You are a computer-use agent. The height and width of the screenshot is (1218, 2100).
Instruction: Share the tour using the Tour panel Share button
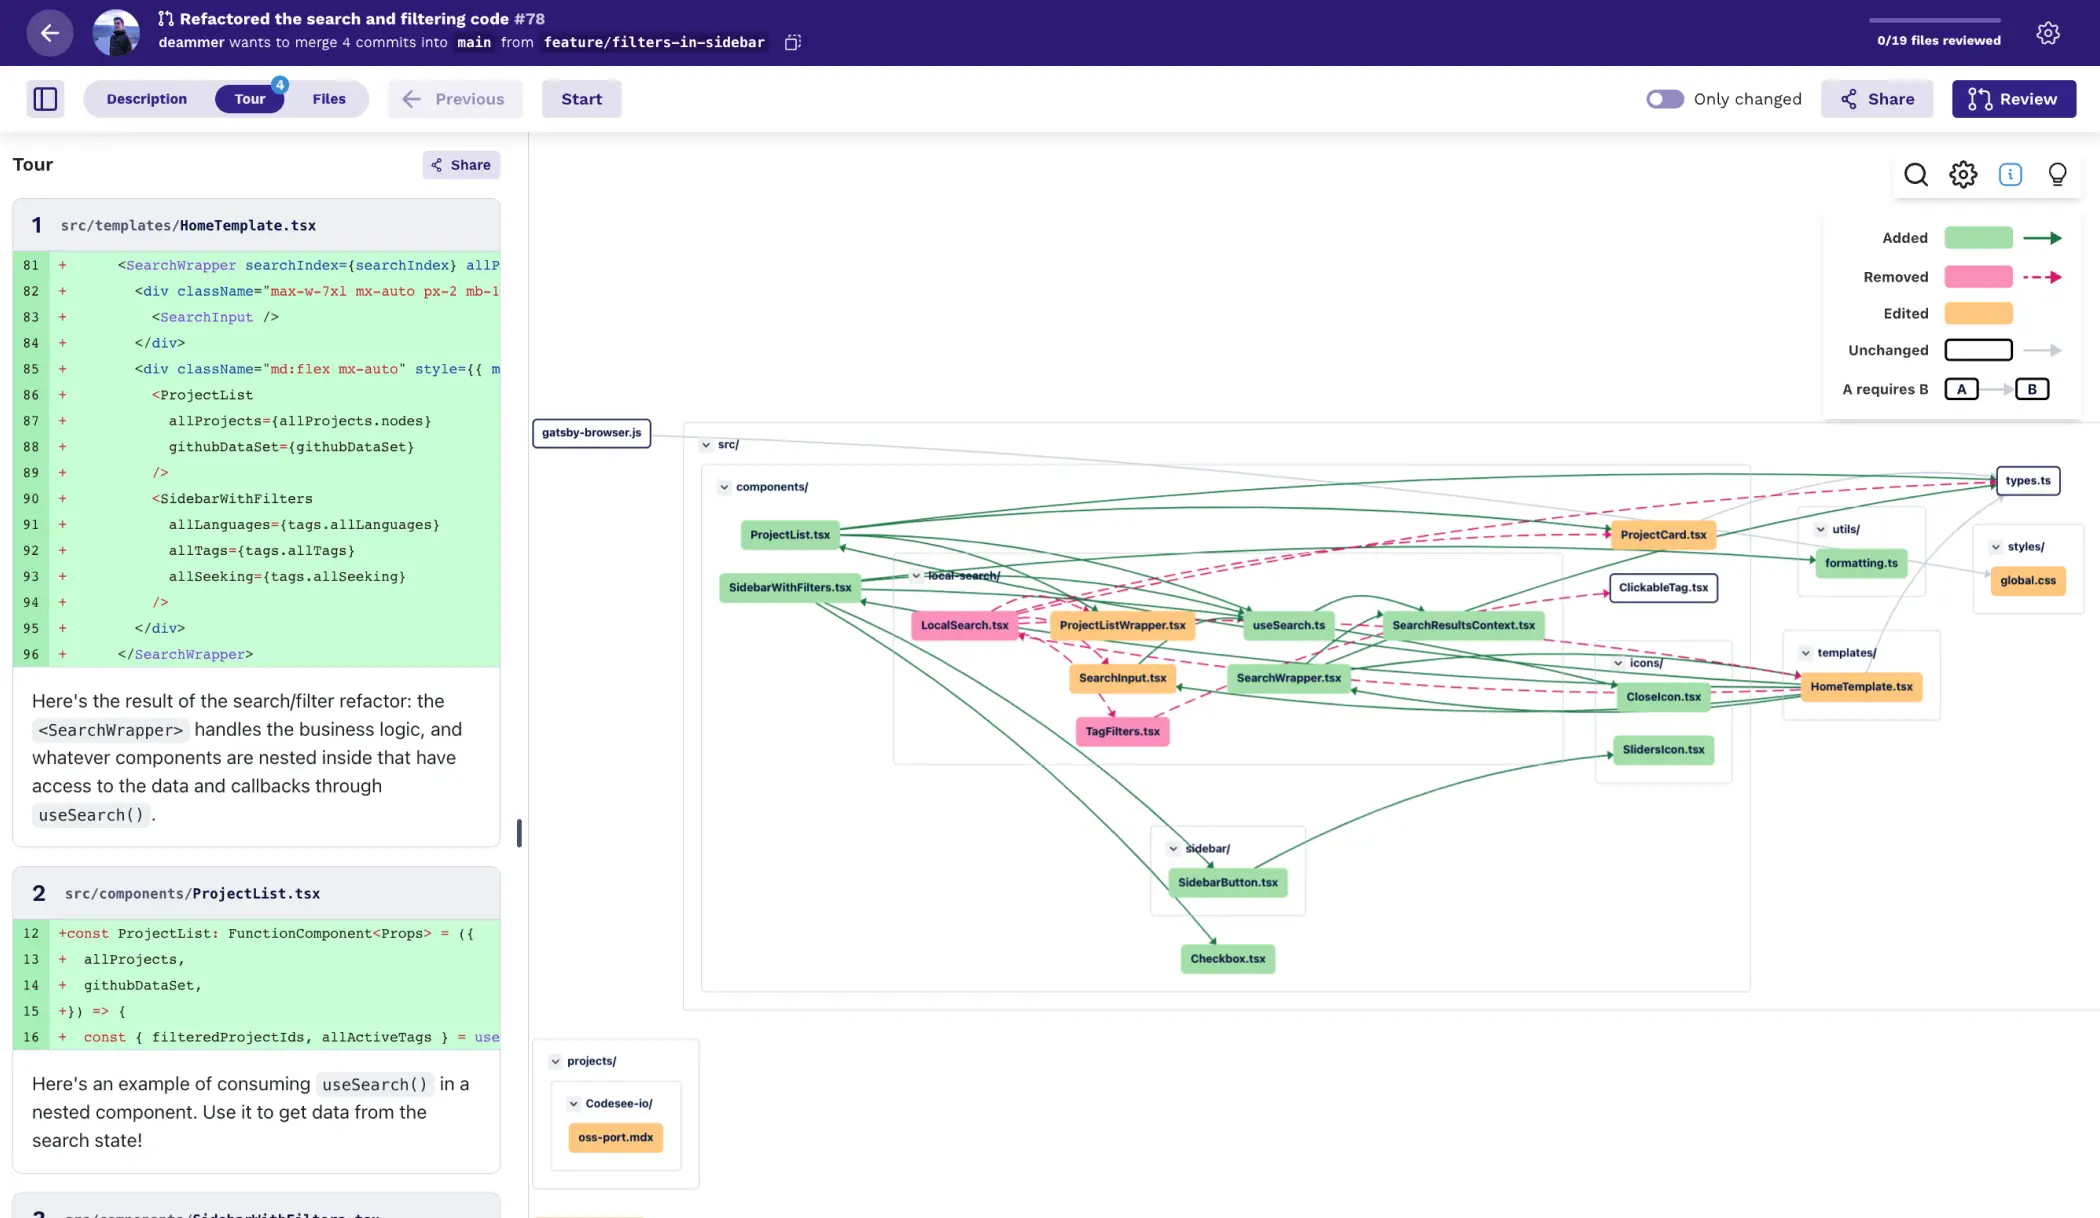pos(461,164)
